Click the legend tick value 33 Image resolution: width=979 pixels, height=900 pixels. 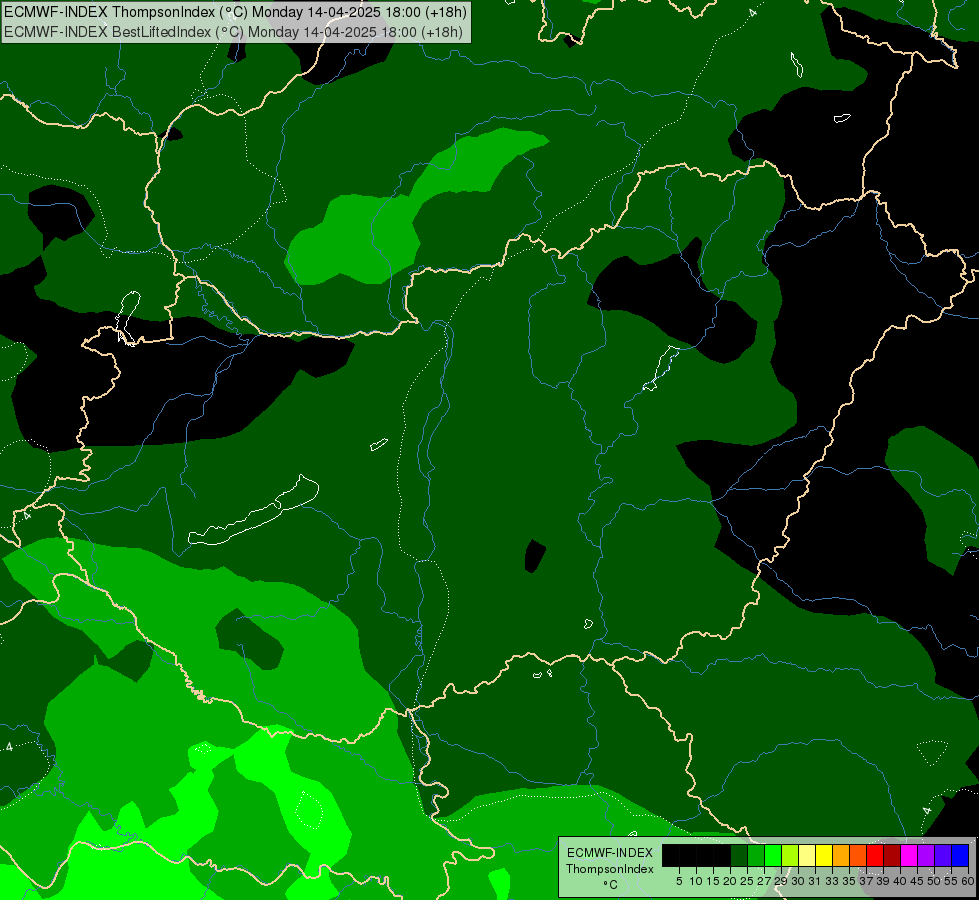click(832, 881)
